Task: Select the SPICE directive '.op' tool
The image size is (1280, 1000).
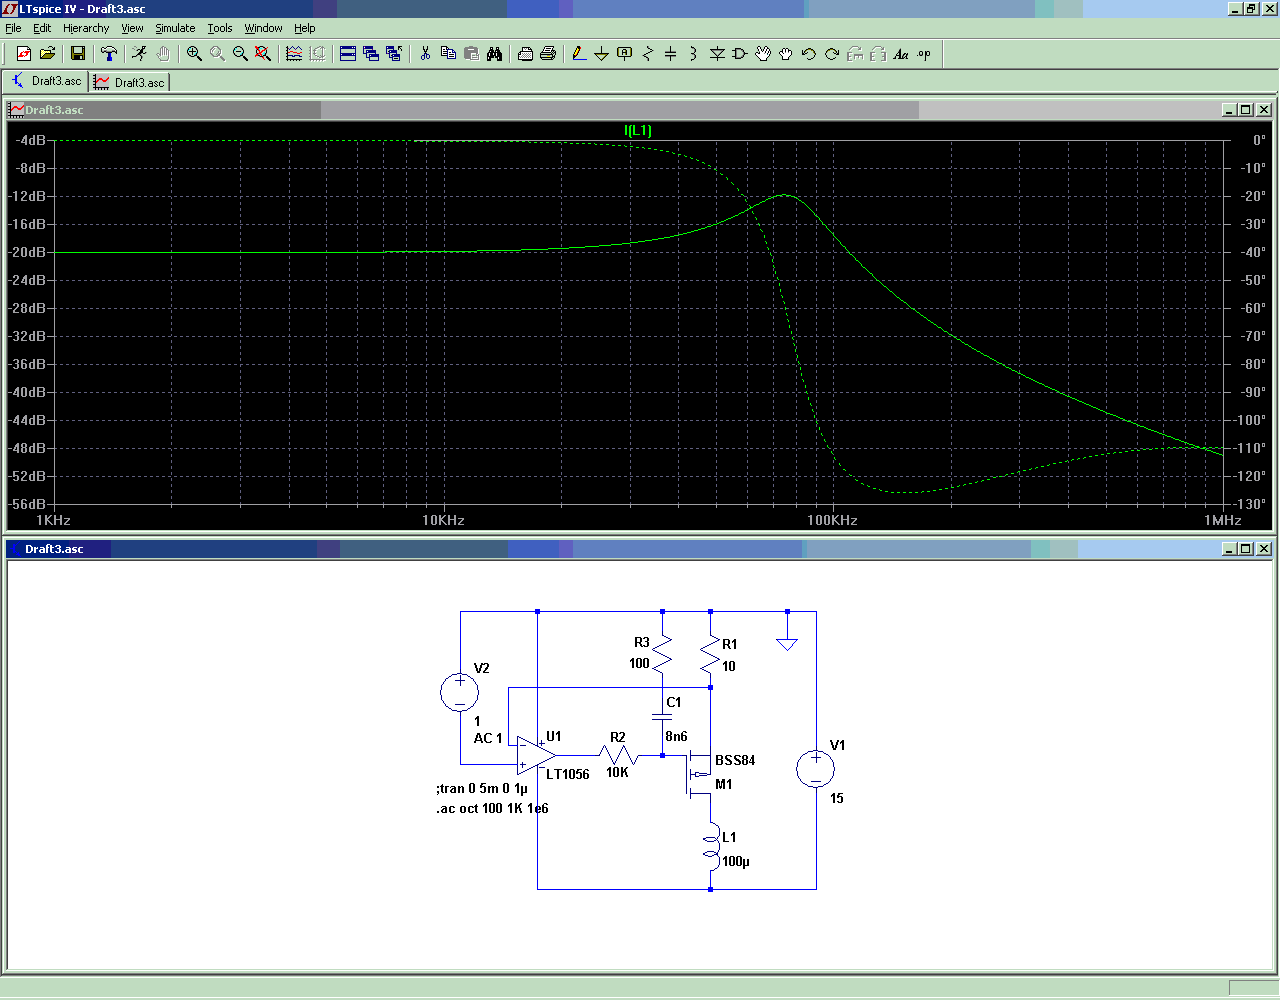Action: point(924,54)
